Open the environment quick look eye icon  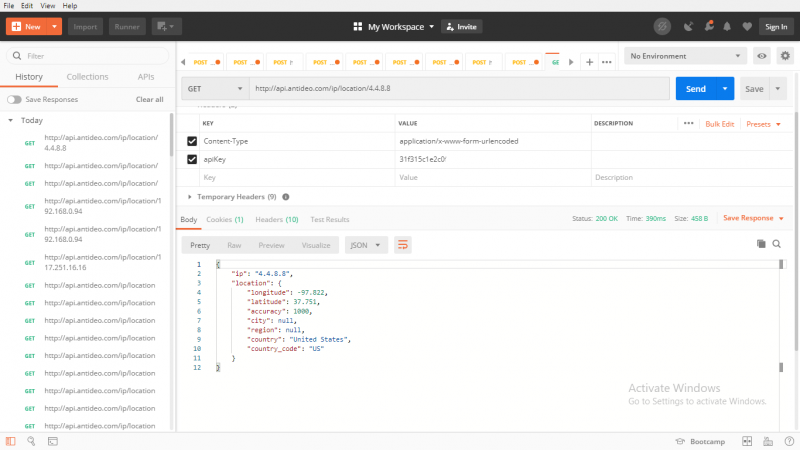tap(761, 56)
